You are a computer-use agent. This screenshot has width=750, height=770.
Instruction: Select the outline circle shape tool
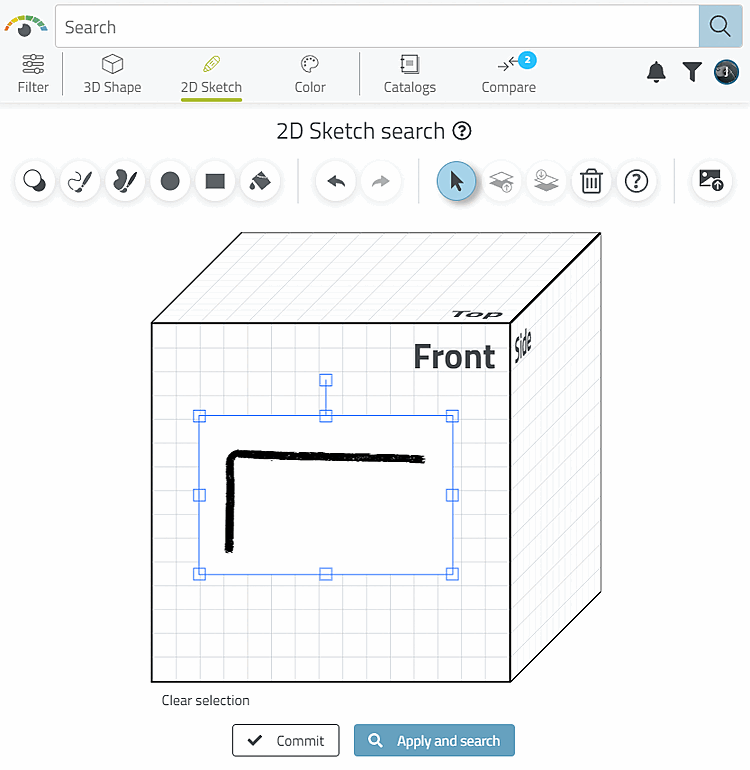(x=35, y=181)
